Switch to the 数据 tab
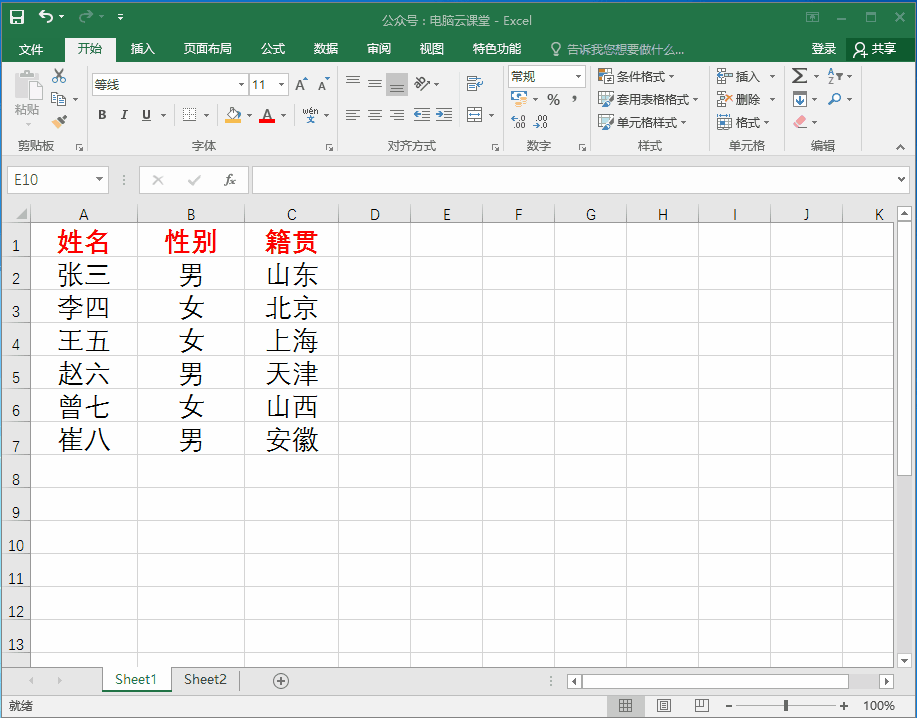 pos(326,49)
